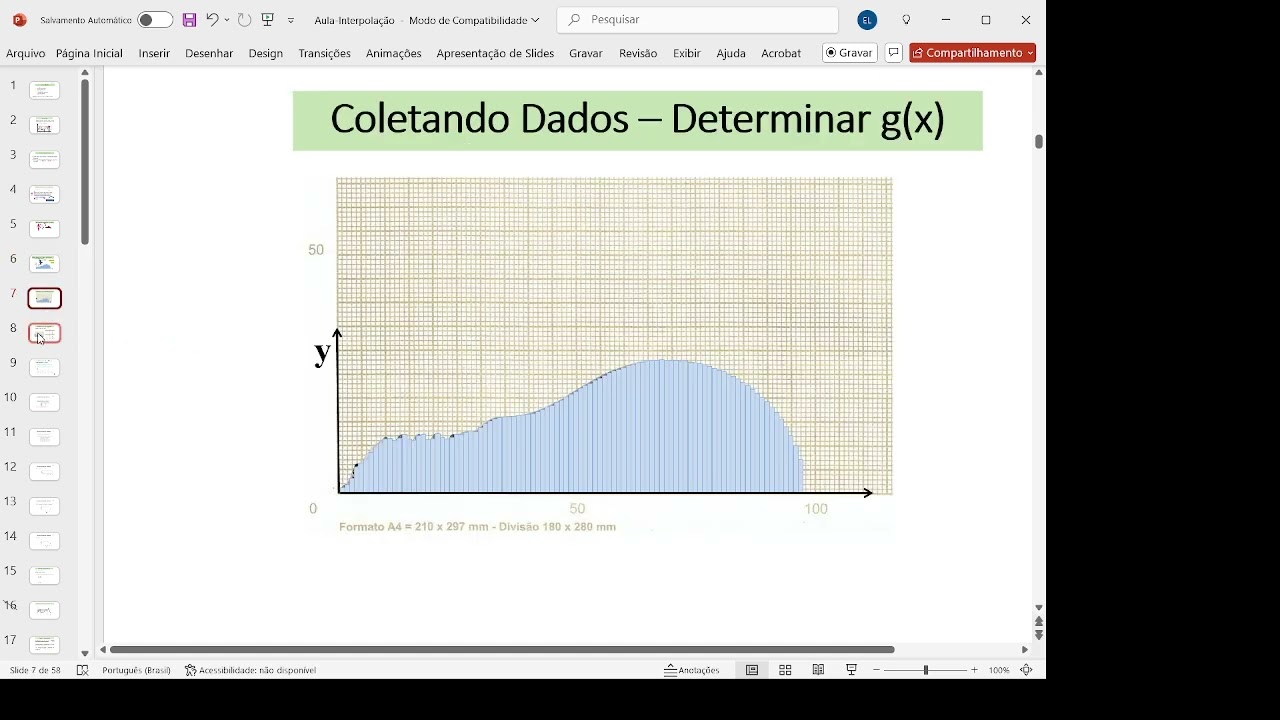Open the Undo history dropdown arrow
The width and height of the screenshot is (1280, 720).
(227, 20)
